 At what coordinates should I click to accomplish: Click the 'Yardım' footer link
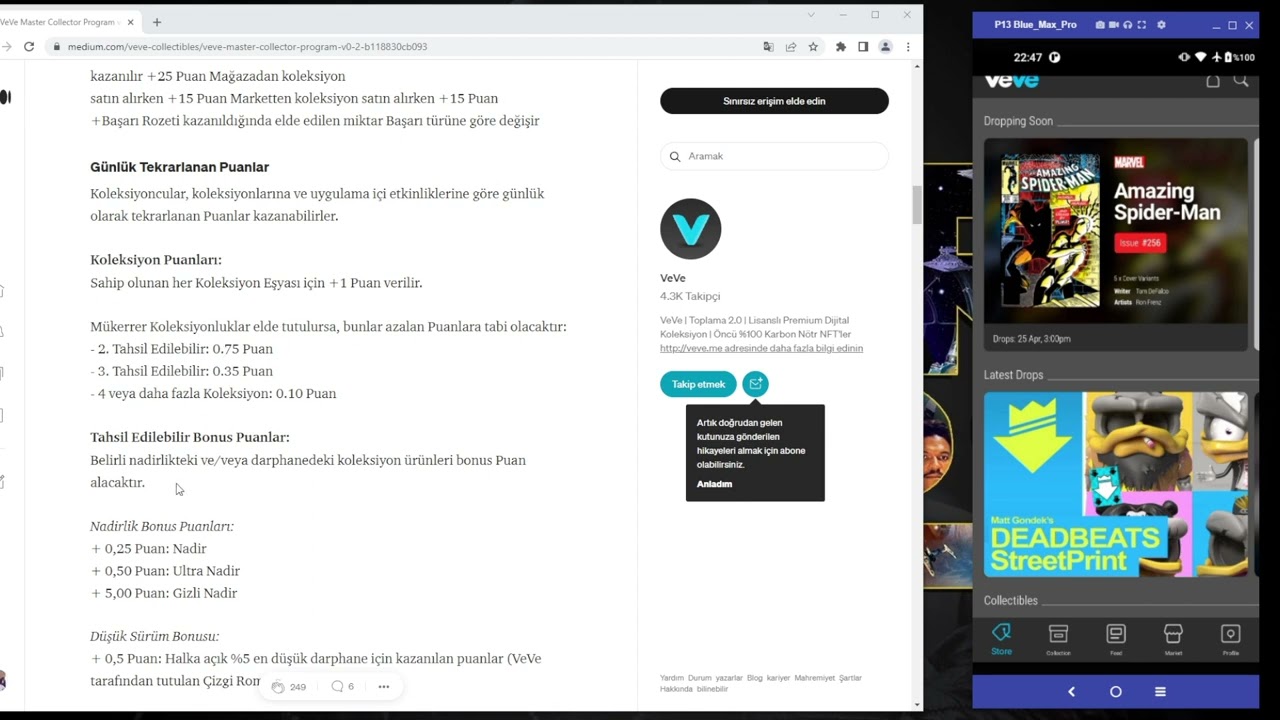click(672, 678)
